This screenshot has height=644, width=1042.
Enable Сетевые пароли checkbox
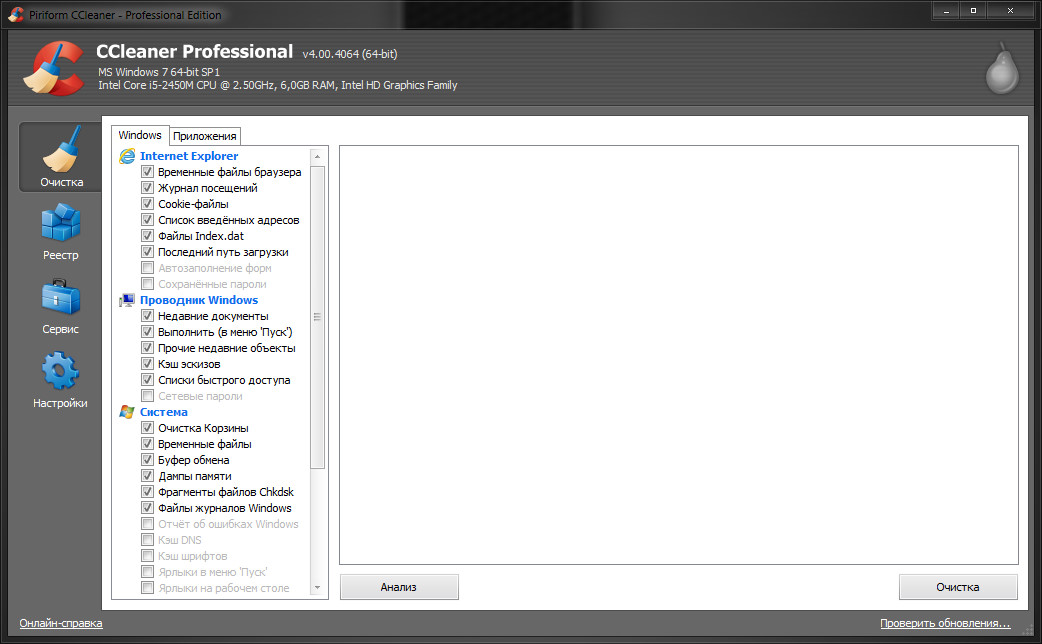(148, 395)
